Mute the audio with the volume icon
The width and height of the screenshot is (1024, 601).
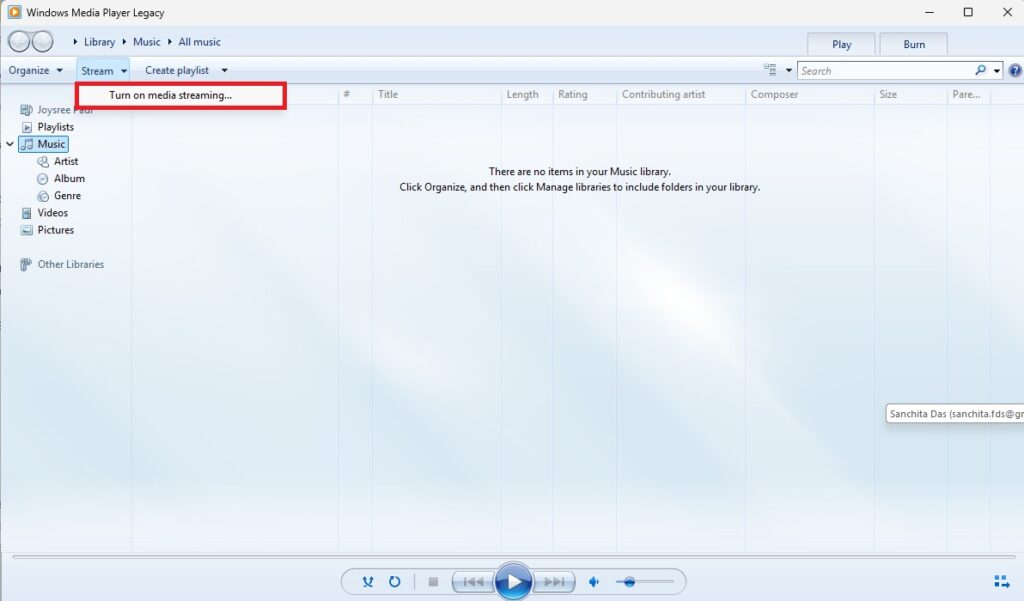click(594, 581)
